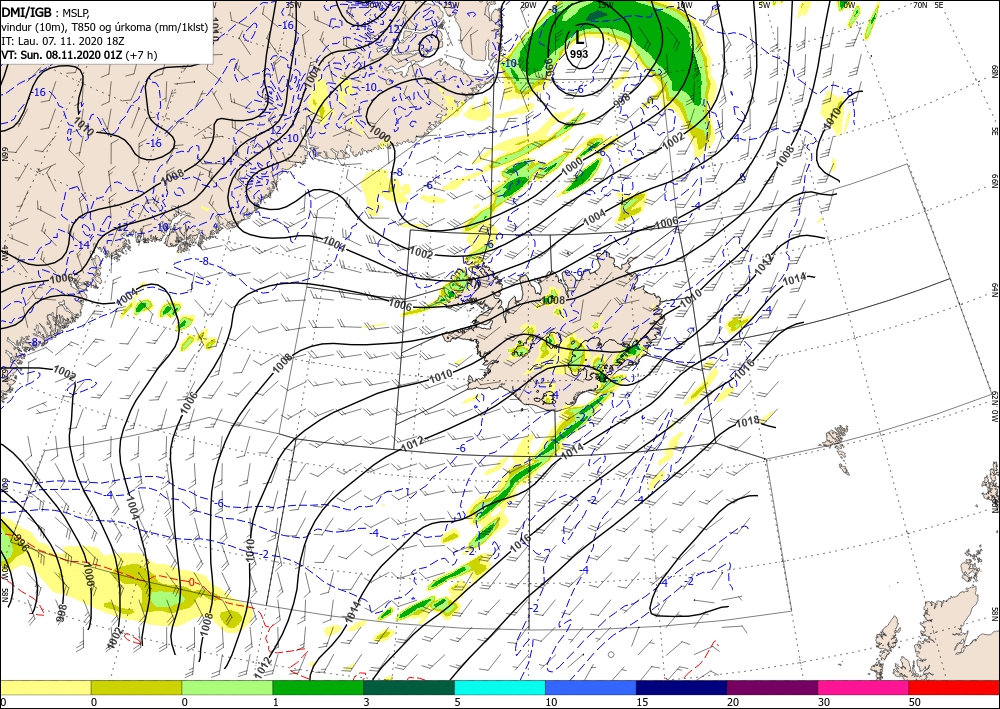1000x709 pixels.
Task: Click legend scale value "50"
Action: point(915,702)
